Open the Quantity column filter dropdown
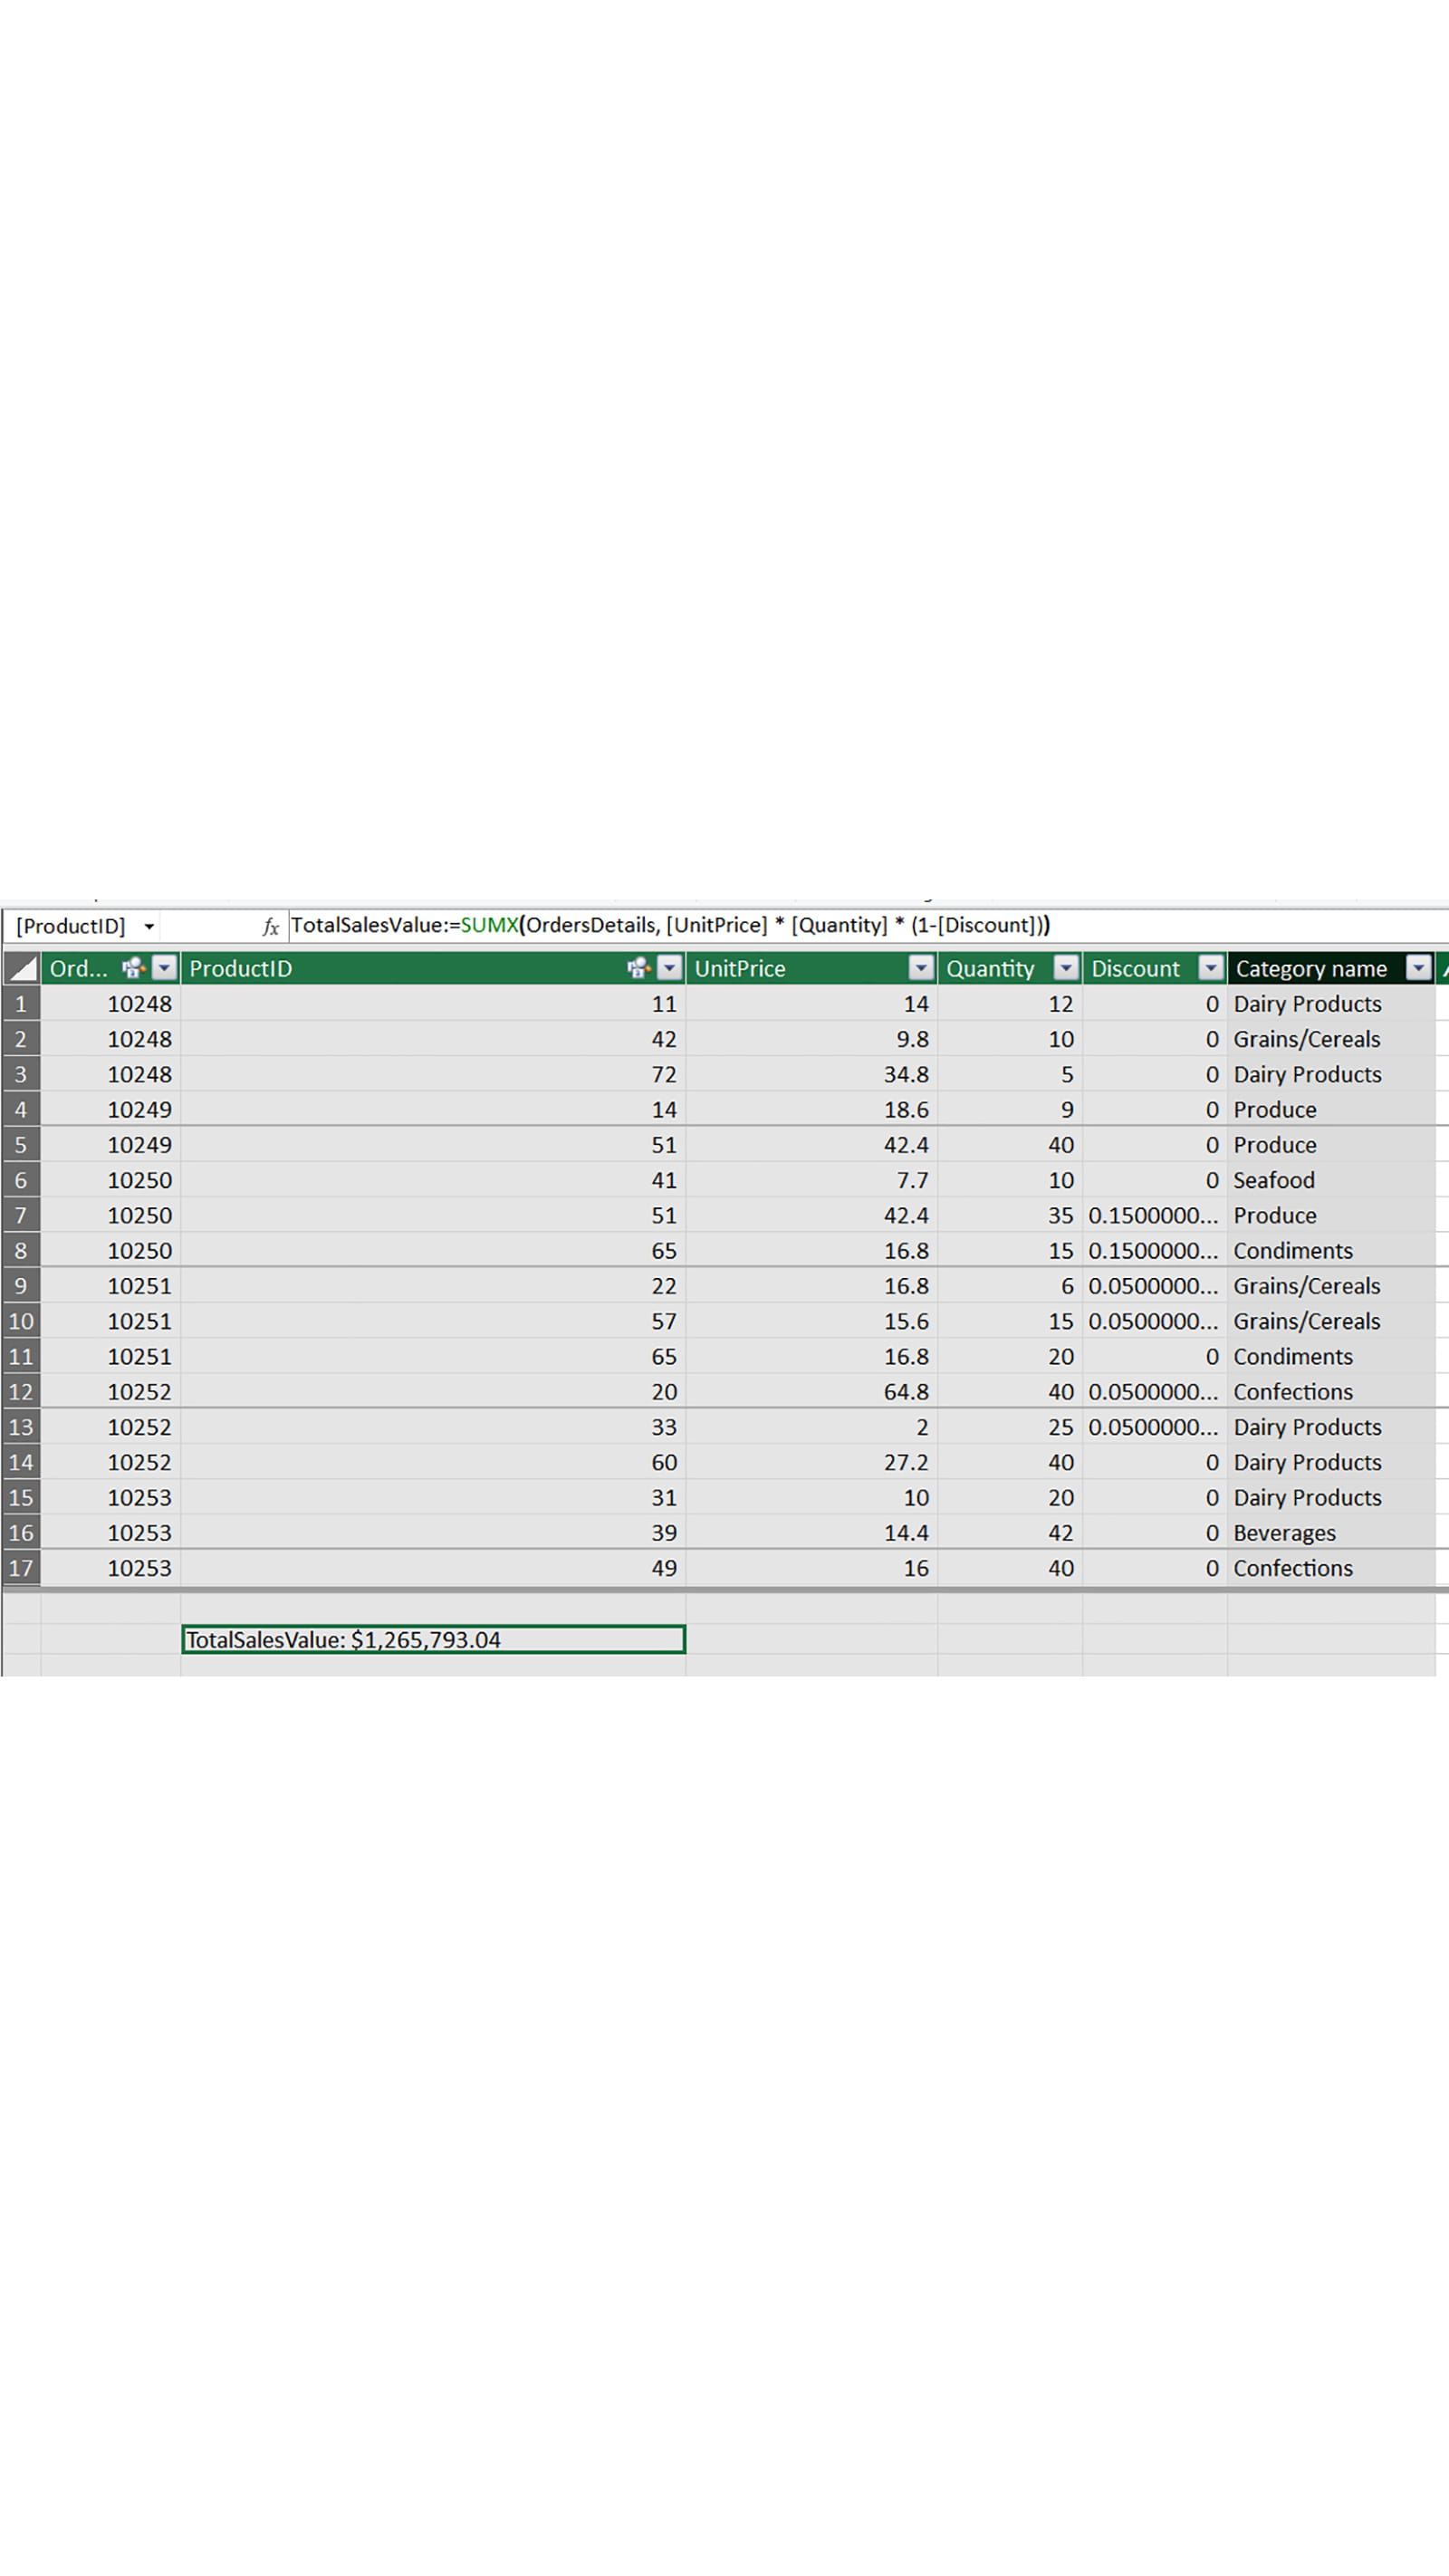1449x2576 pixels. (1066, 968)
